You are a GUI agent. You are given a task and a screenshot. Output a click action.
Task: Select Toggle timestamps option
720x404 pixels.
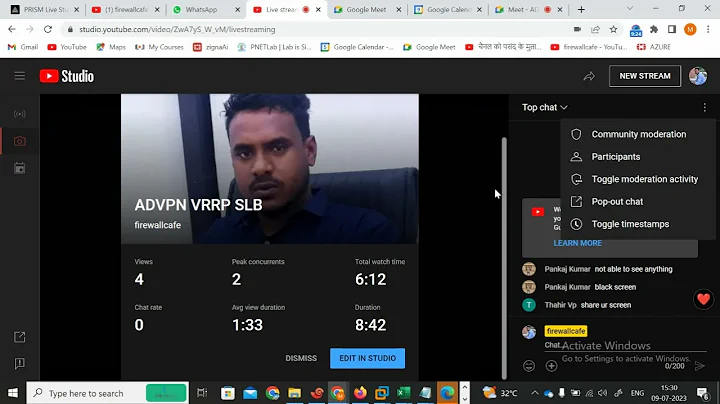tap(638, 224)
